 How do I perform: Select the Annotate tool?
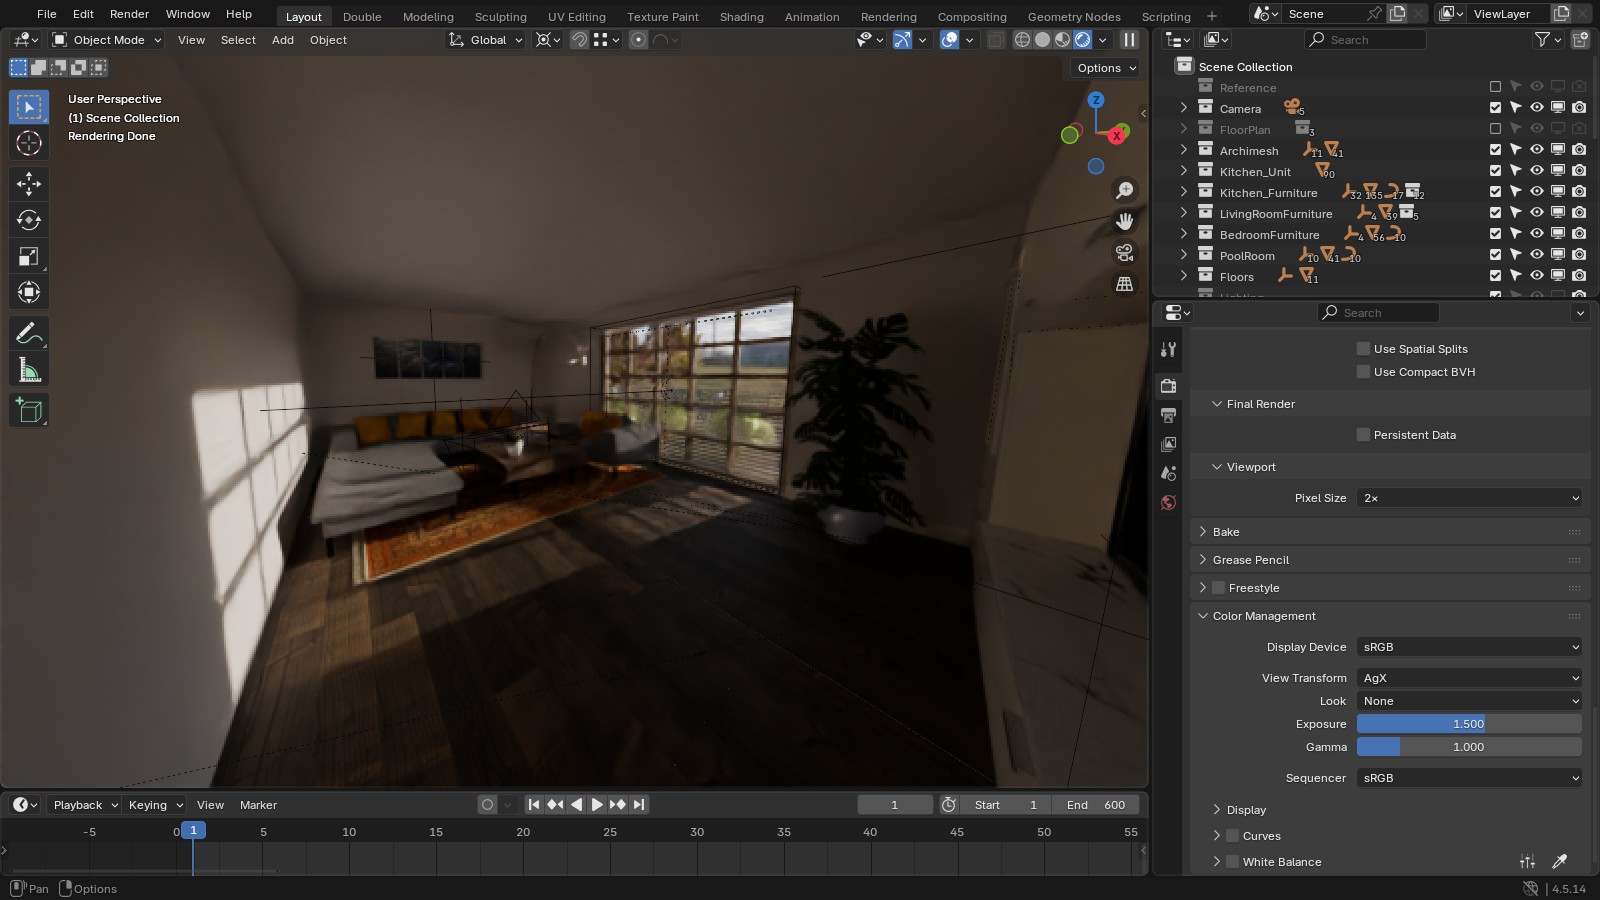point(29,333)
